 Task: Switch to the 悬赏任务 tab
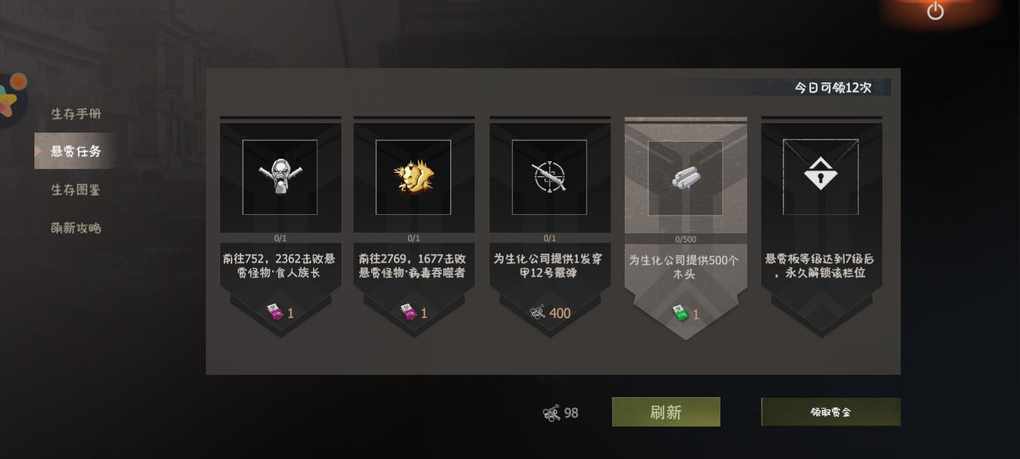pyautogui.click(x=76, y=151)
